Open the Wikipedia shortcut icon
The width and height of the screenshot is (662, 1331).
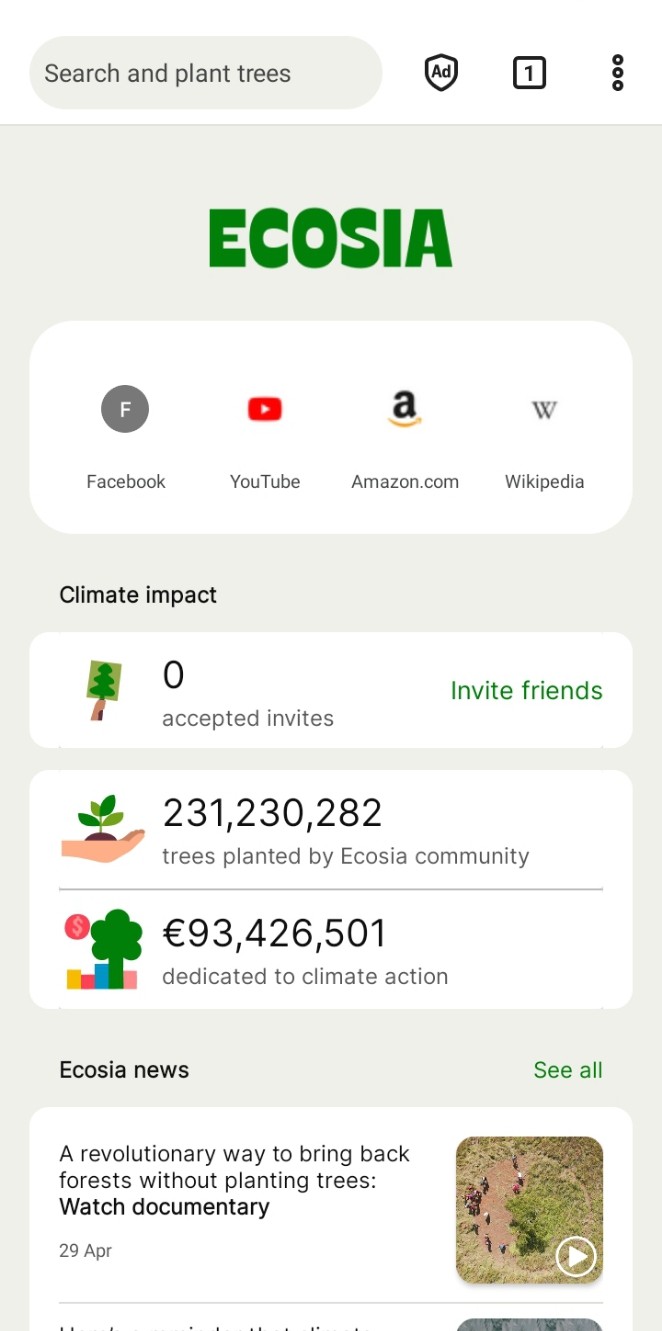tap(544, 409)
